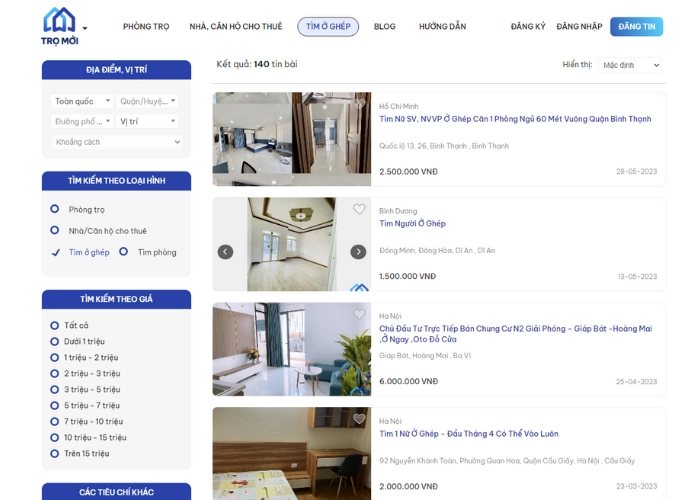
Task: Show previous photo of Bình Dương listing
Action: [226, 252]
